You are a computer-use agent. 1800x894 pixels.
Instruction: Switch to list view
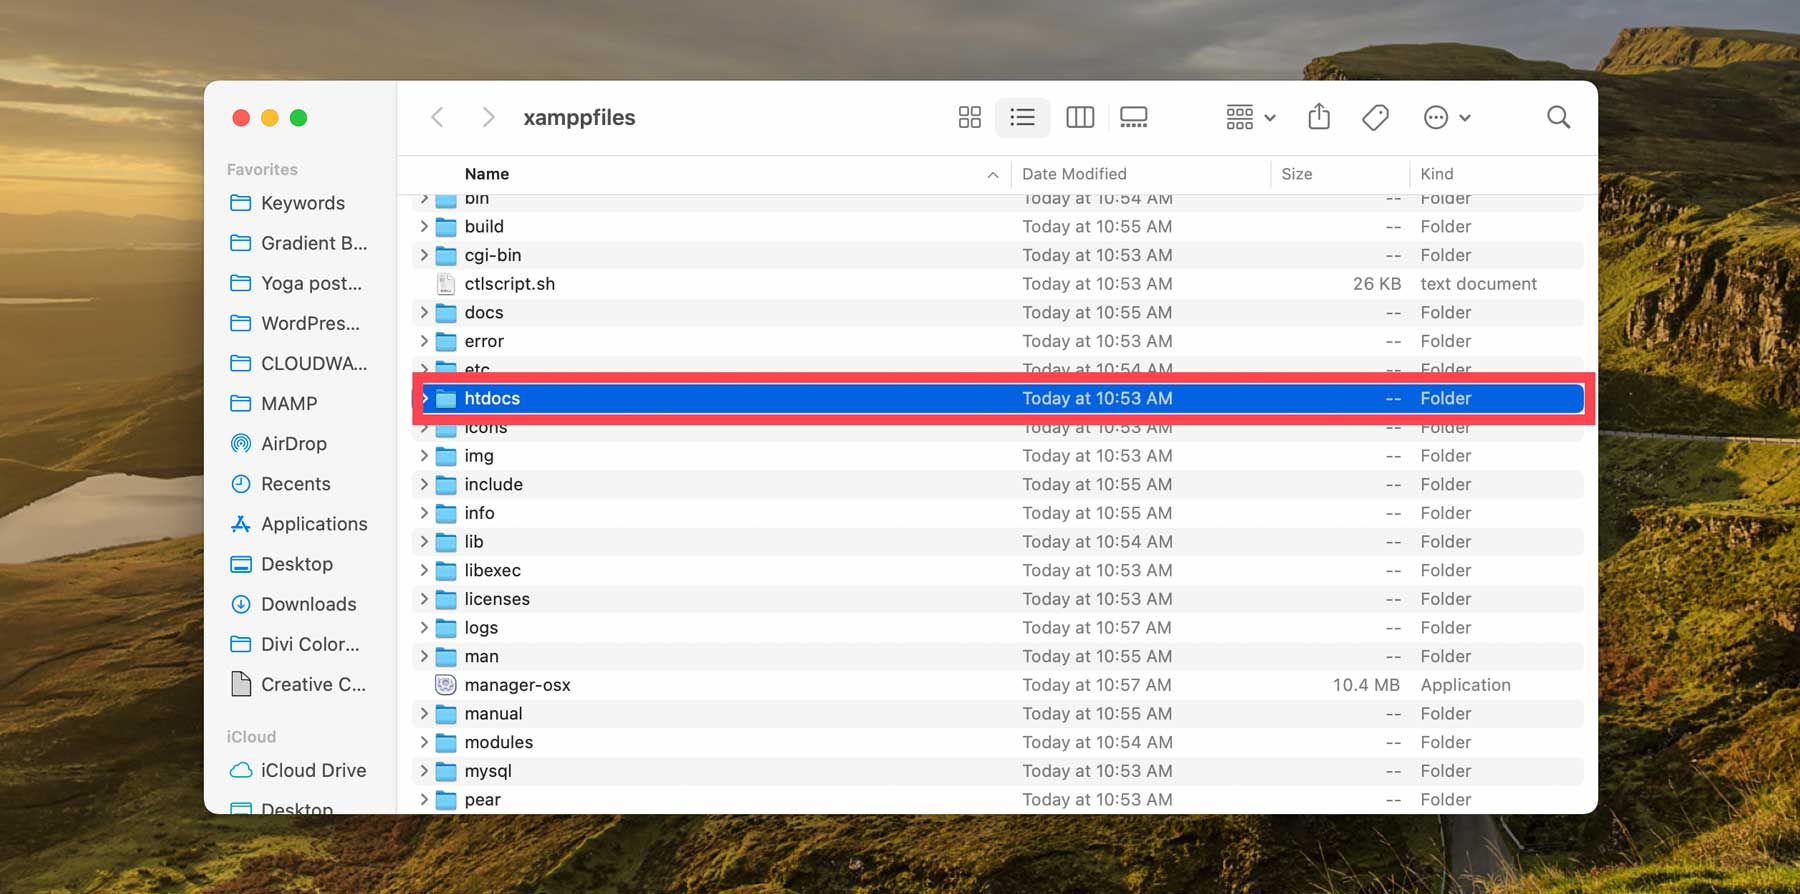pyautogui.click(x=1022, y=117)
